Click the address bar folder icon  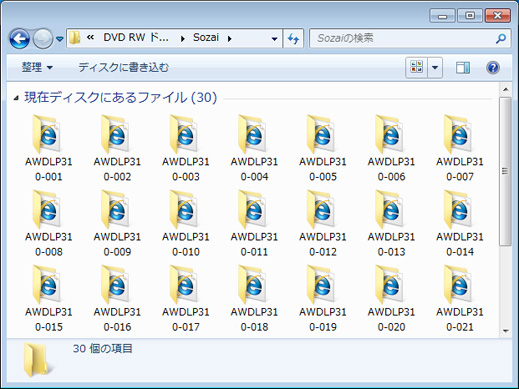75,38
